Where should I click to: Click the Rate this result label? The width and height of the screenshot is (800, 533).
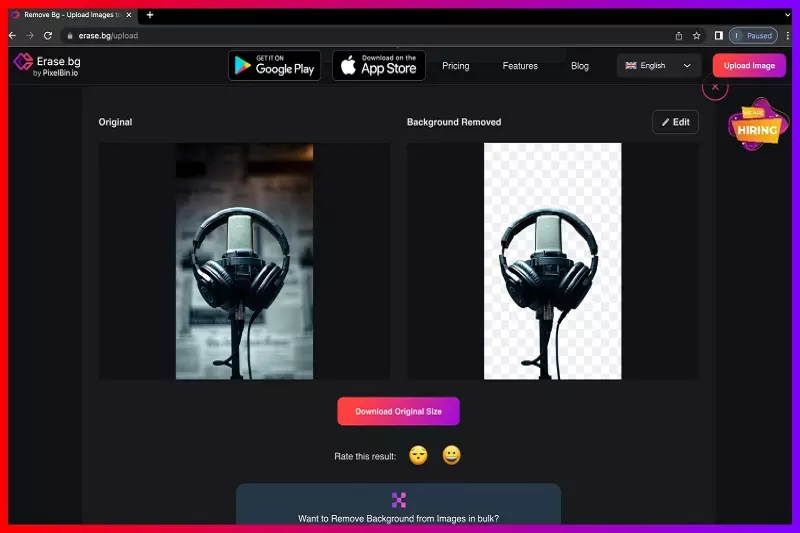365,456
